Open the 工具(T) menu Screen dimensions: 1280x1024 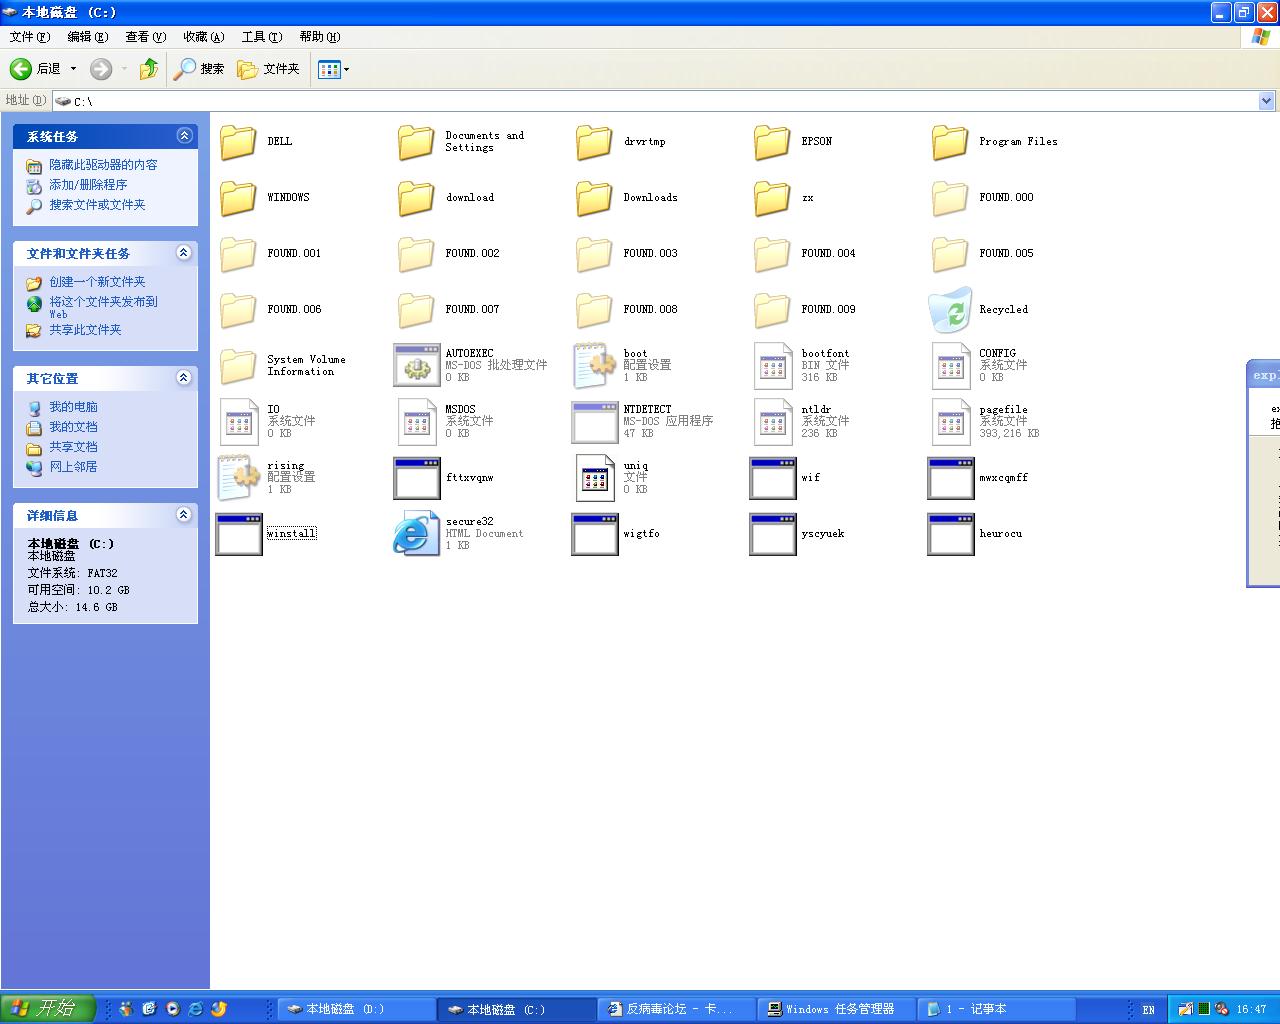click(x=262, y=37)
